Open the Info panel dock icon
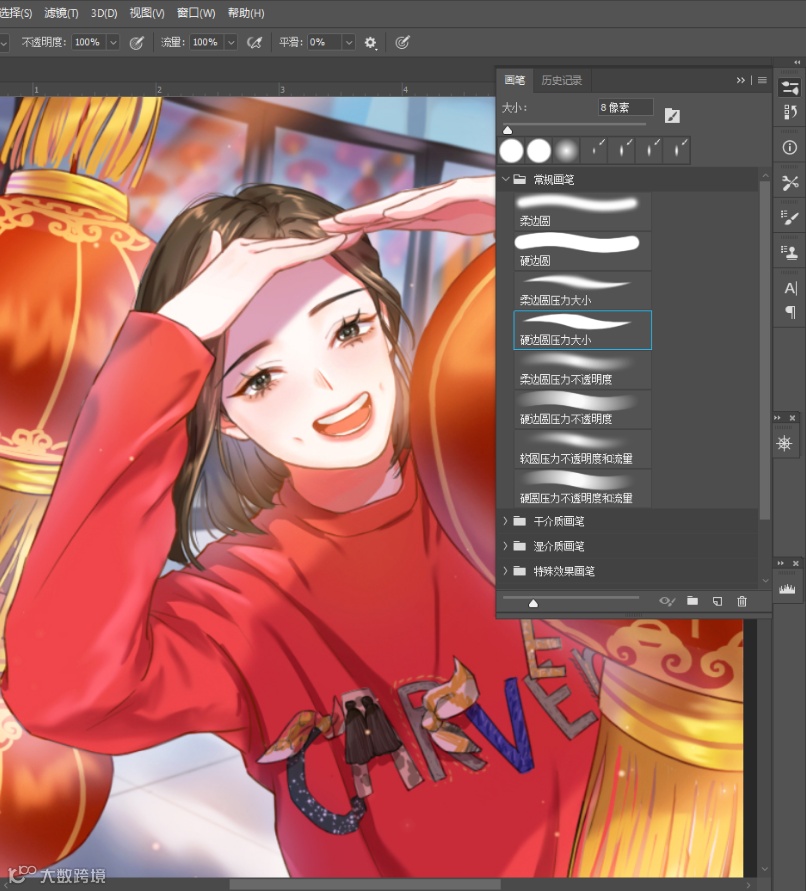Viewport: 806px width, 891px height. click(x=790, y=148)
